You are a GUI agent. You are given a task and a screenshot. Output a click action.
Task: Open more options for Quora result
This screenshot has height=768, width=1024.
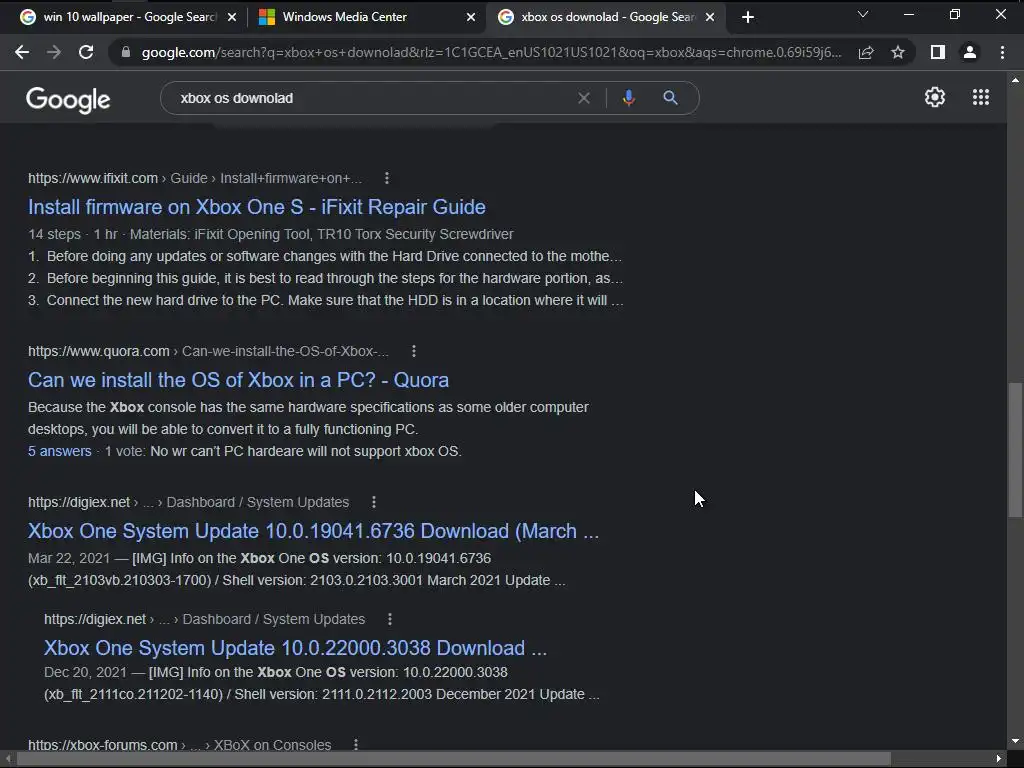tap(413, 351)
